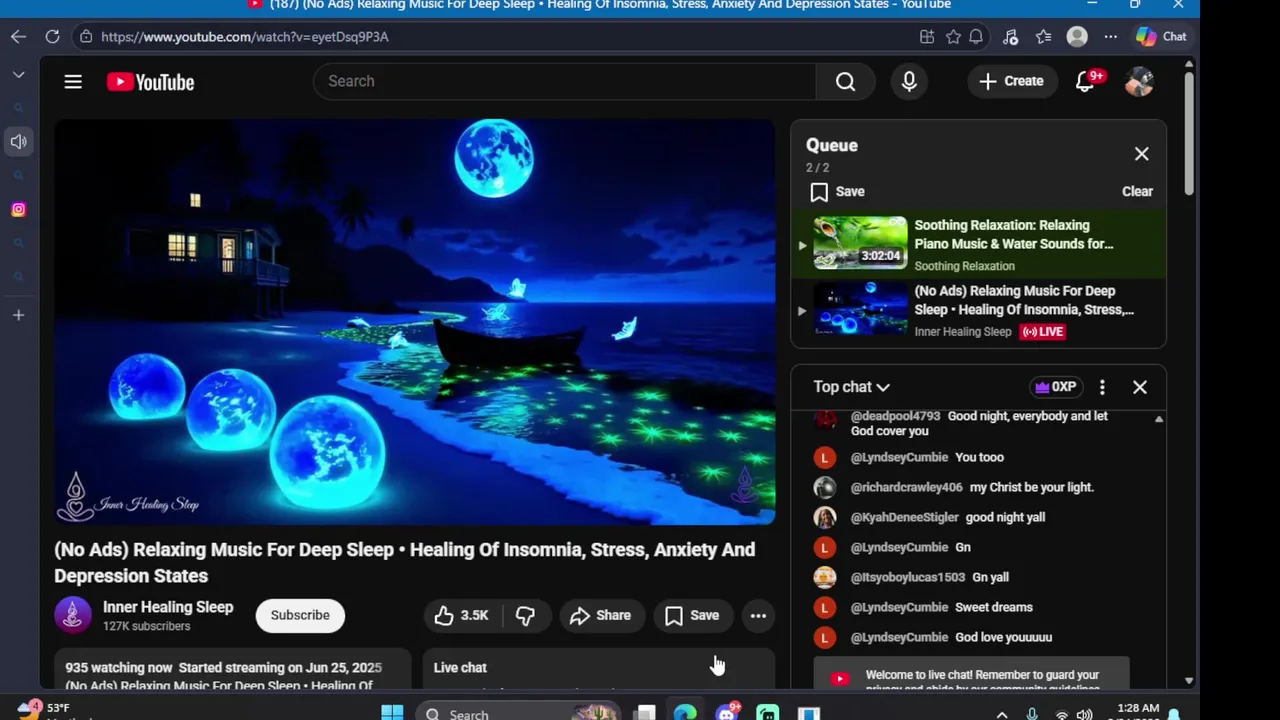
Task: Select the 'God love youuuuu' chat message
Action: tap(1003, 638)
